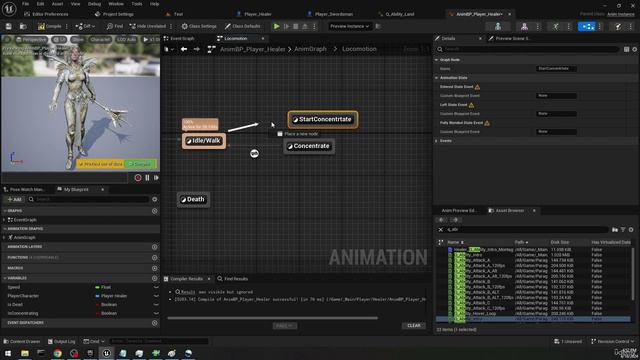Select the active Blueprint mode icon
Screen dimensions: 640x360
click(x=587, y=27)
